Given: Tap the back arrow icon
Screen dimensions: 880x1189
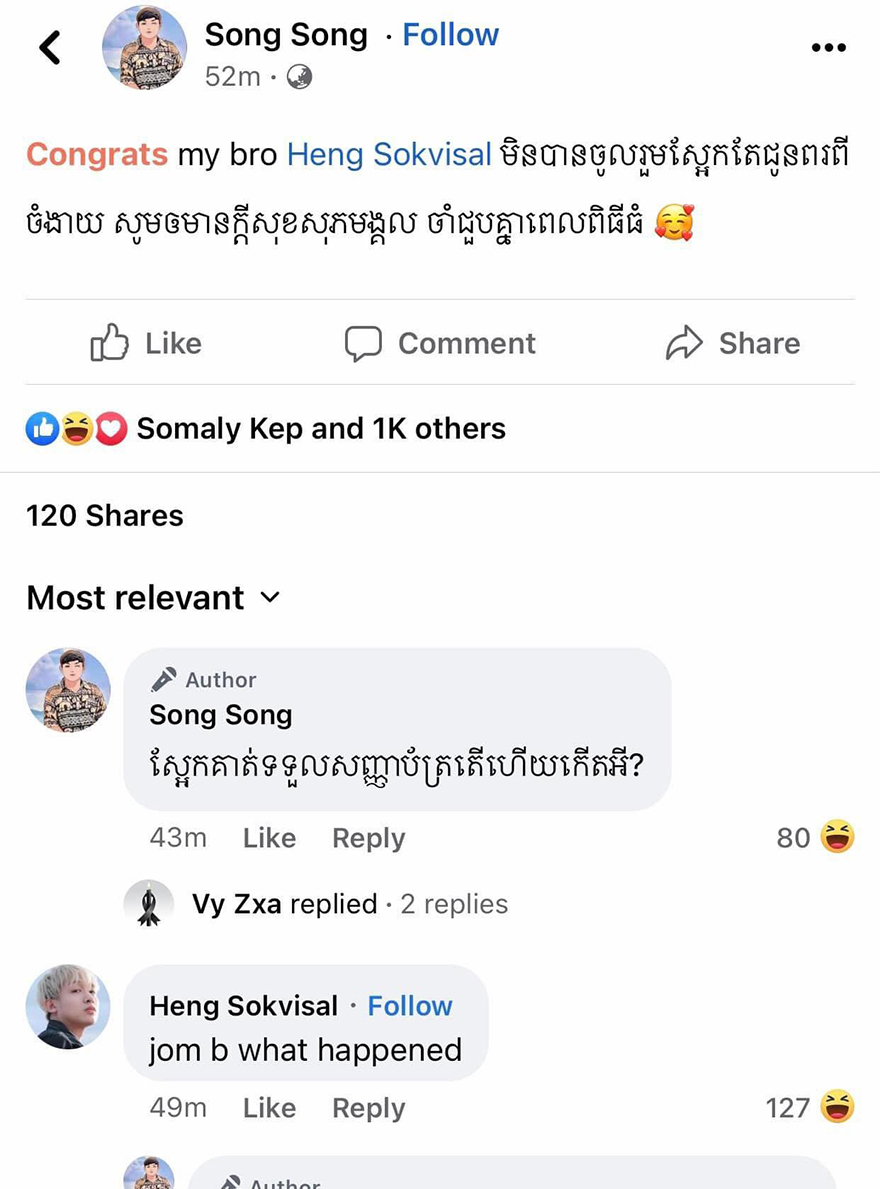Looking at the screenshot, I should click(49, 47).
